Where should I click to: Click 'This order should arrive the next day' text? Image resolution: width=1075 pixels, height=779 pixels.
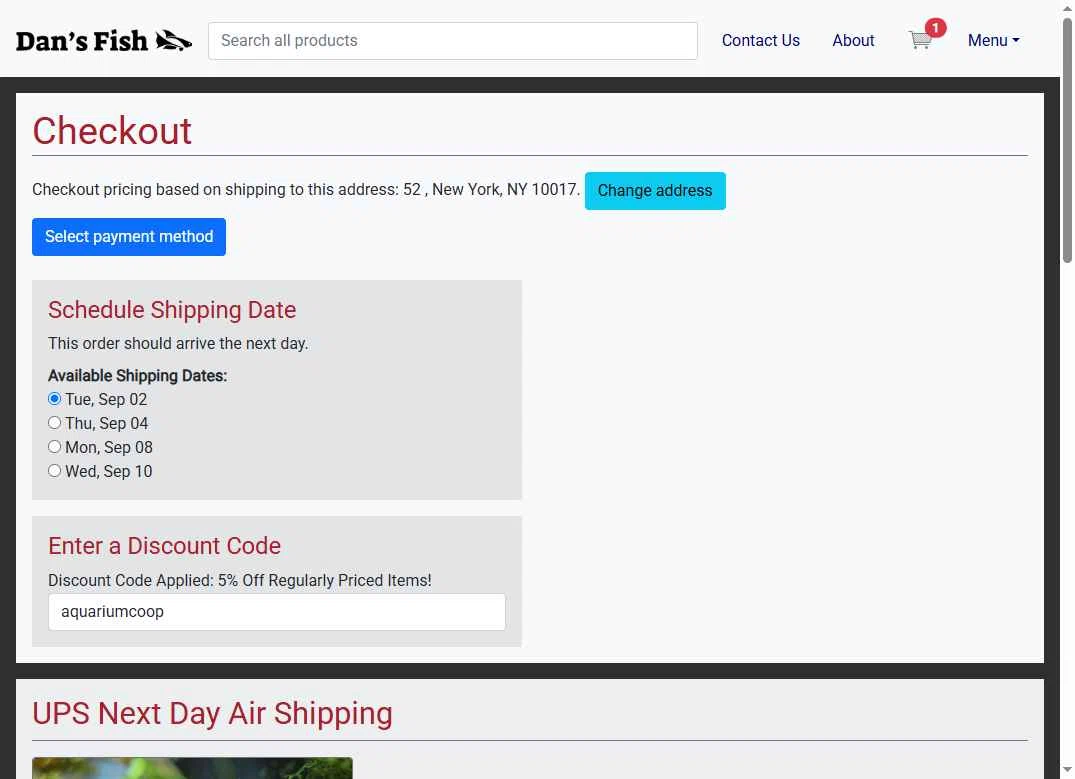(x=178, y=344)
